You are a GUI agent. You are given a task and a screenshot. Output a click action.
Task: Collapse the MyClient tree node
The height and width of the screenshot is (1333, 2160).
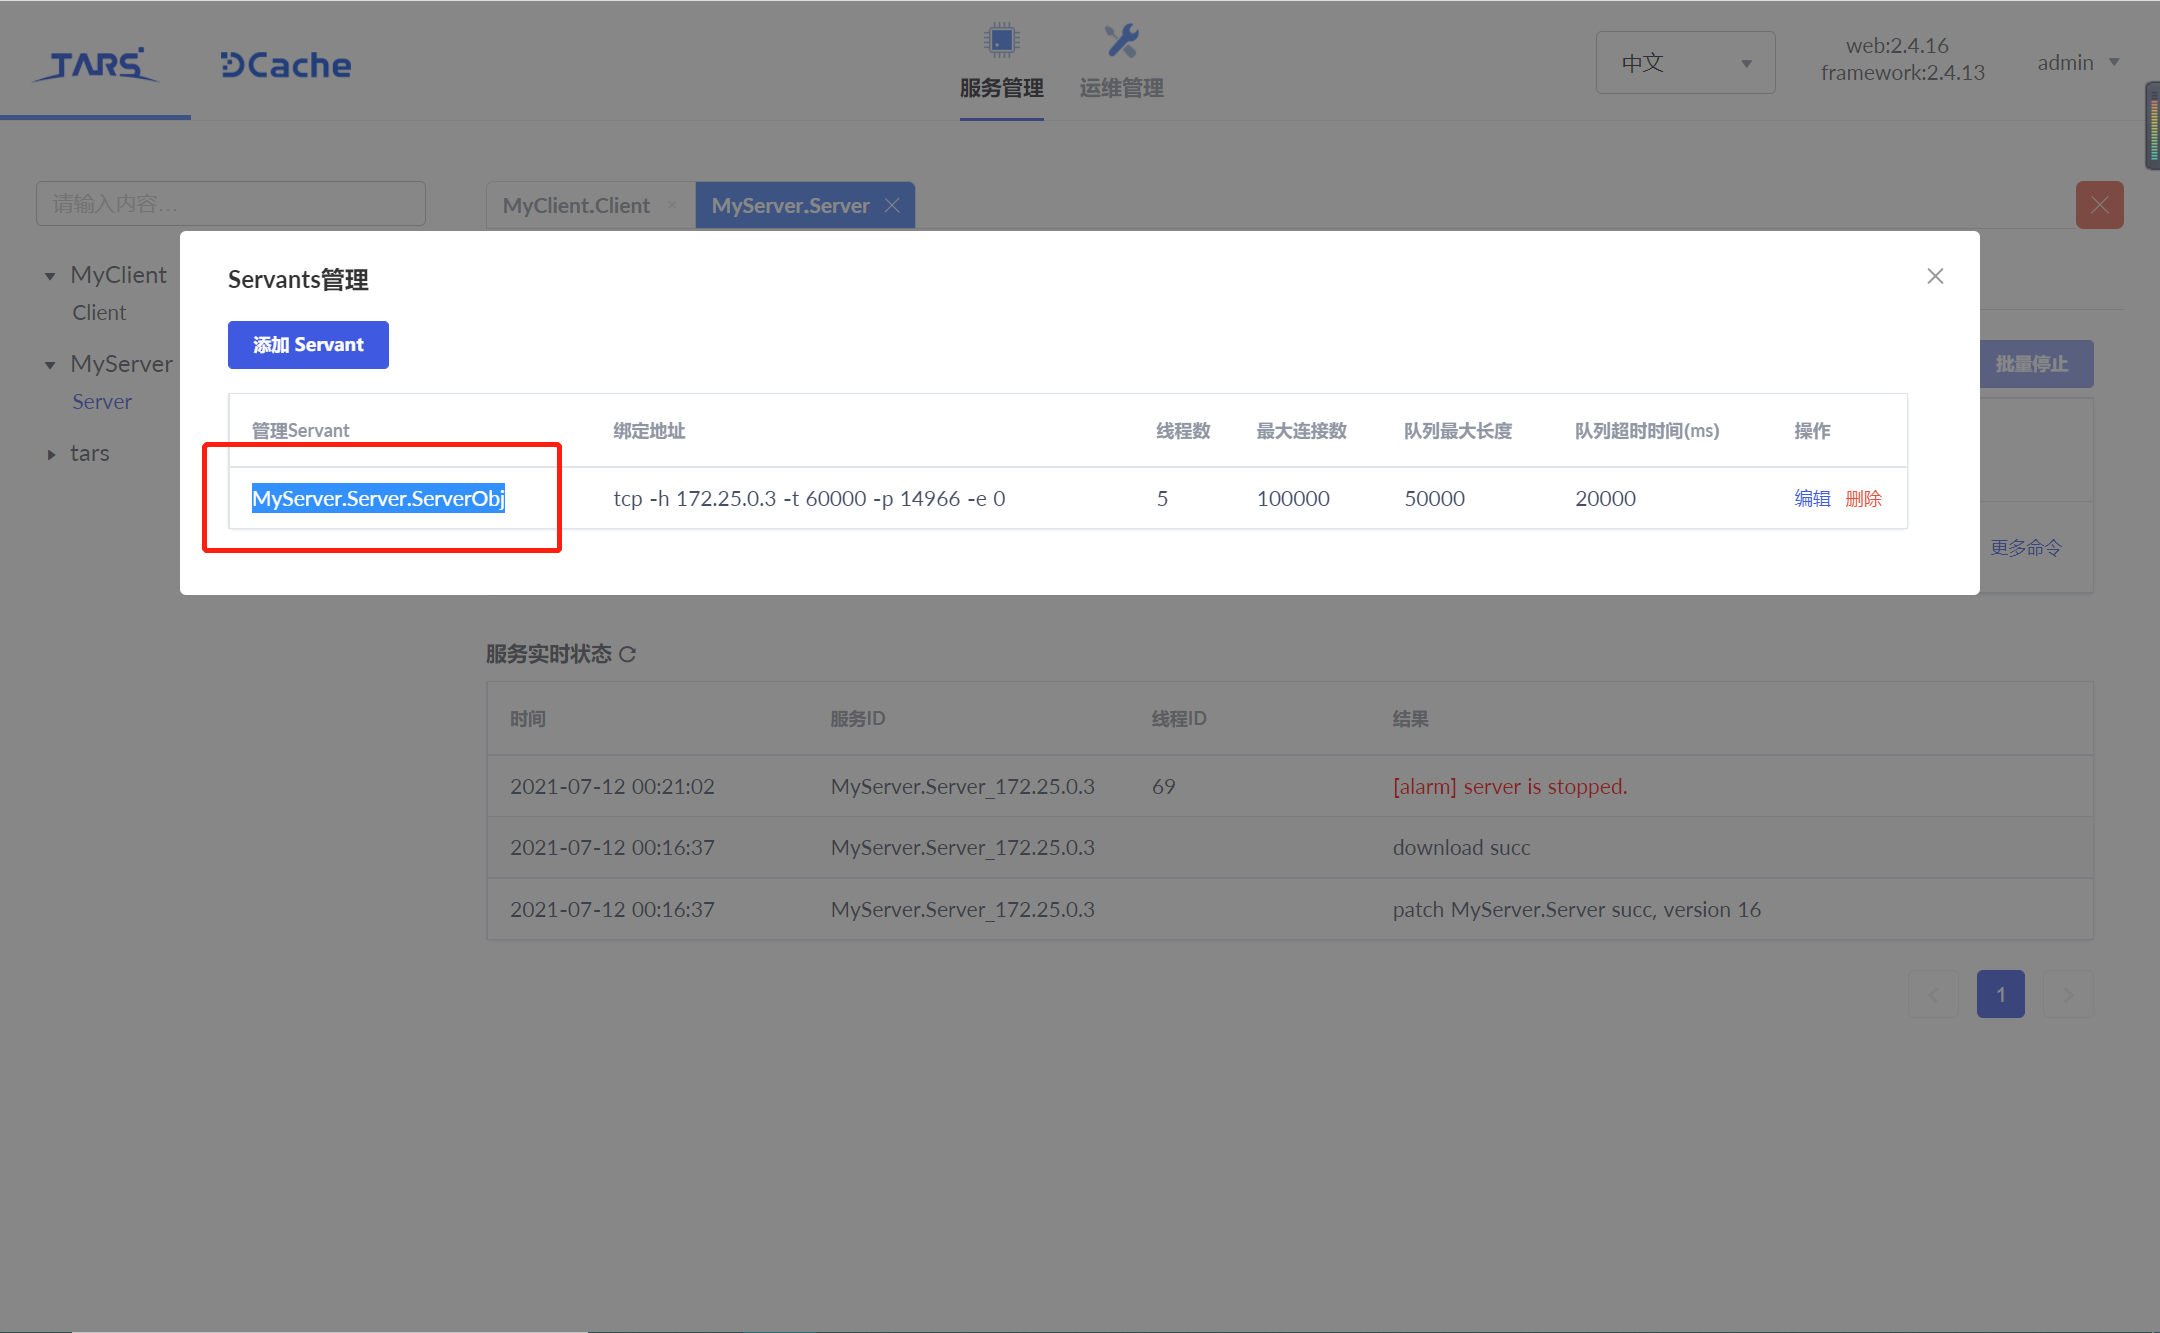[50, 276]
